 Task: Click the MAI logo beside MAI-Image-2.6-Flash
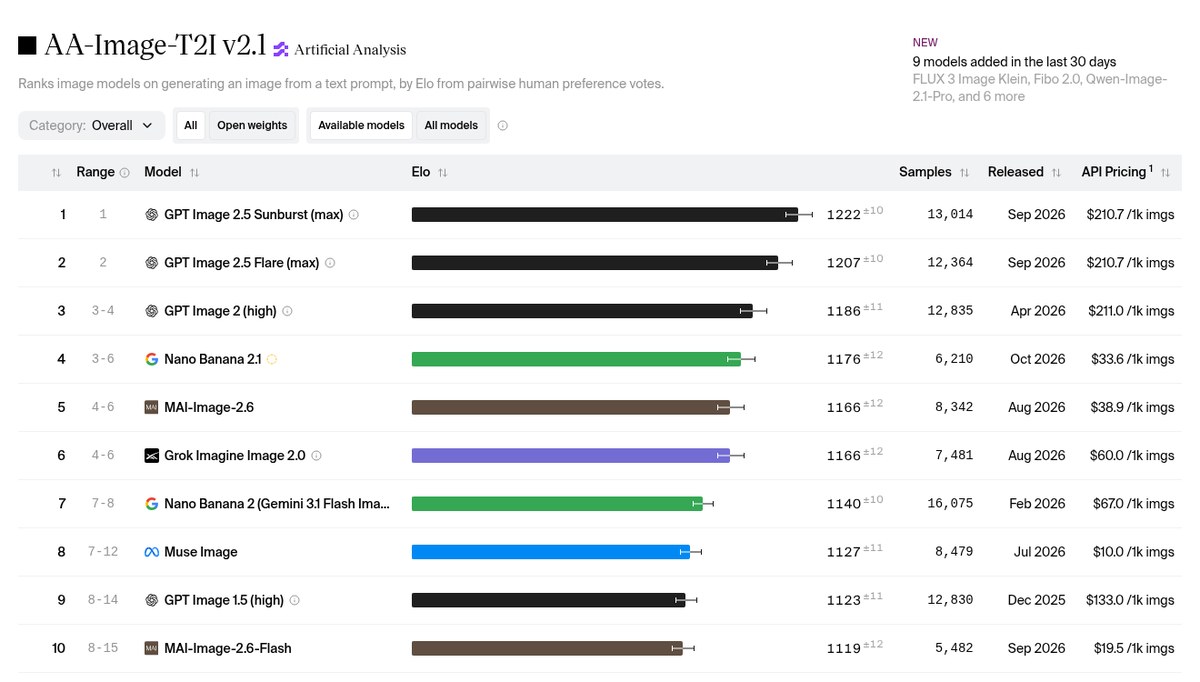pos(152,648)
